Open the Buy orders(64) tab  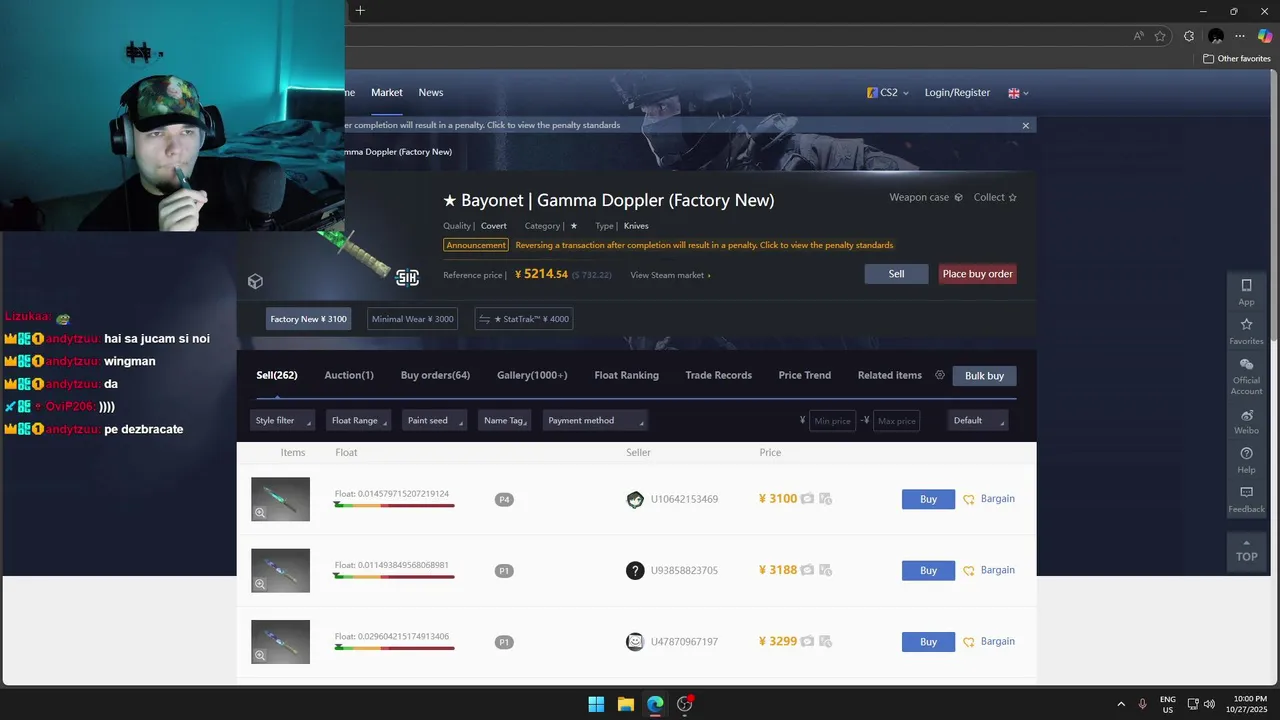coord(435,375)
